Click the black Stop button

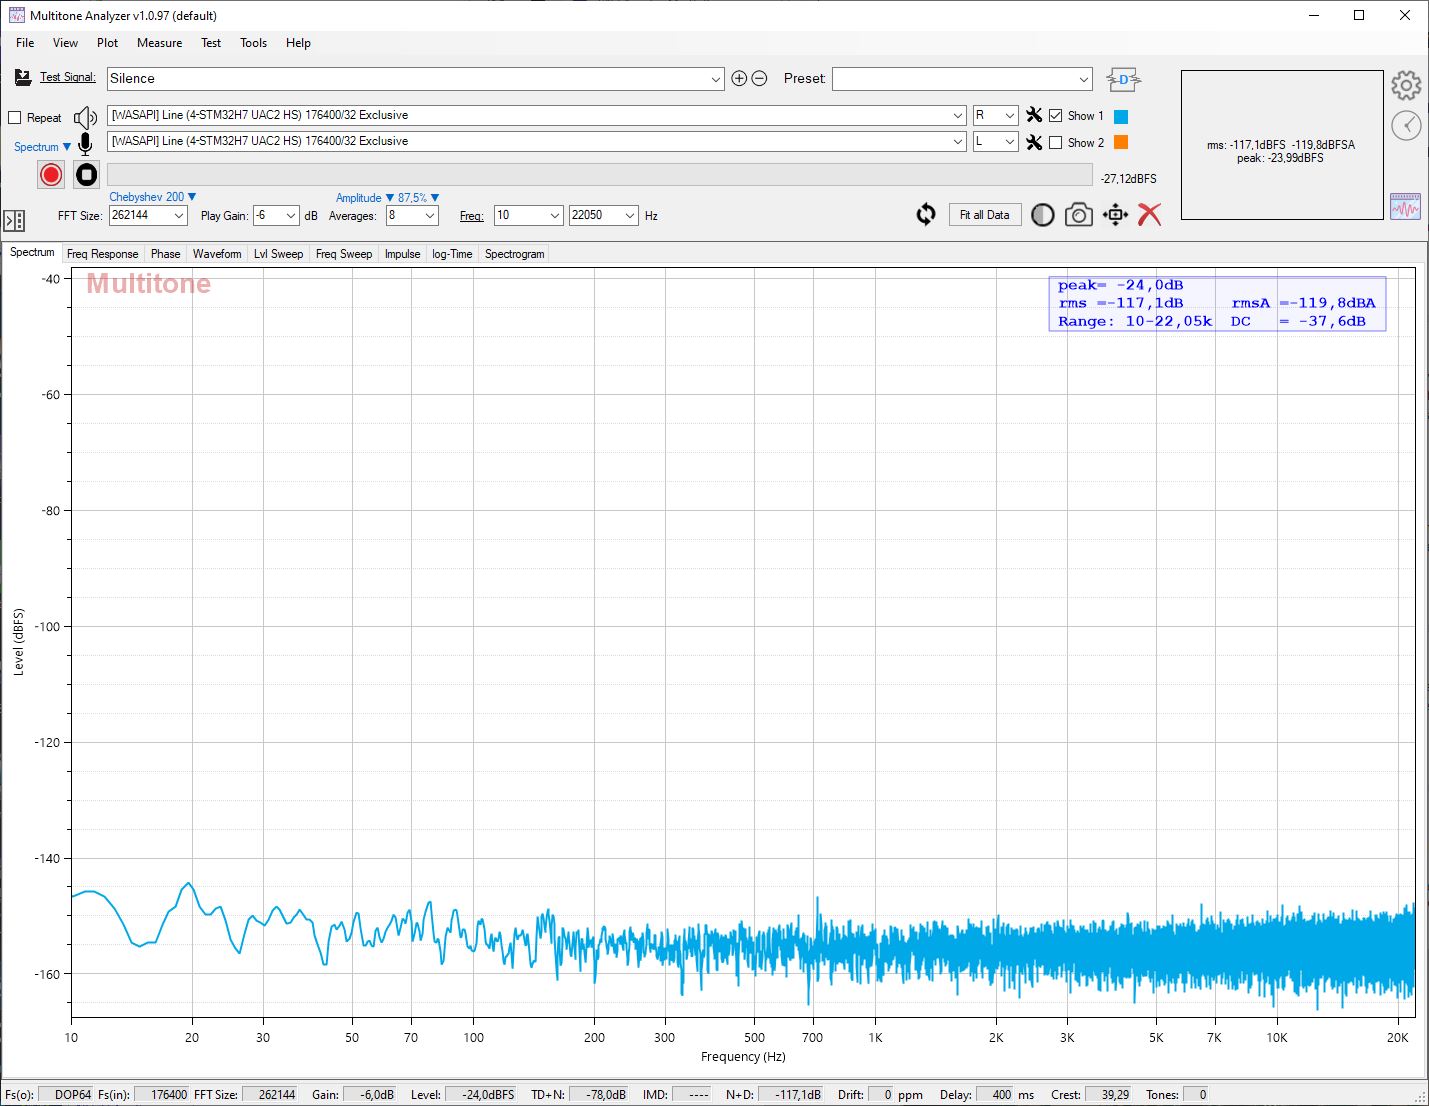click(87, 175)
